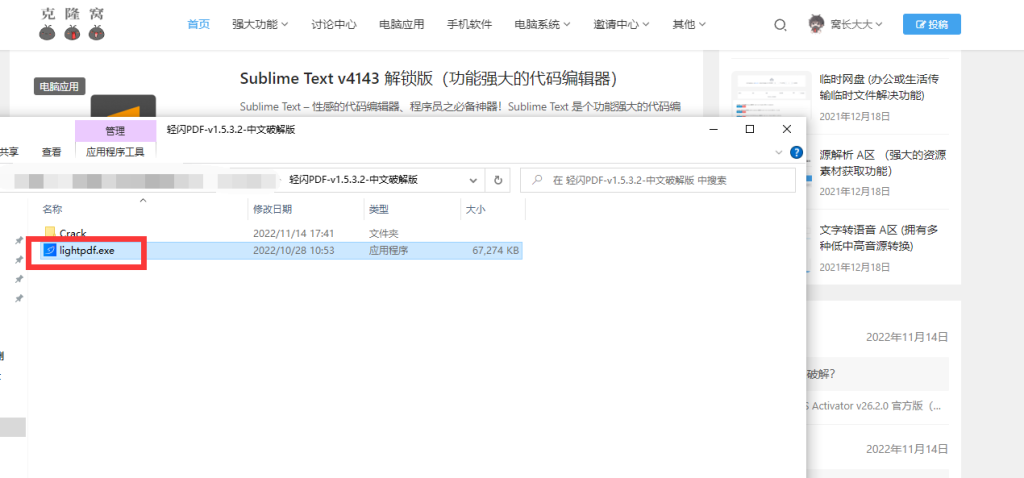Switch to the 查看 ribbon tab
The height and width of the screenshot is (478, 1024).
[52, 152]
